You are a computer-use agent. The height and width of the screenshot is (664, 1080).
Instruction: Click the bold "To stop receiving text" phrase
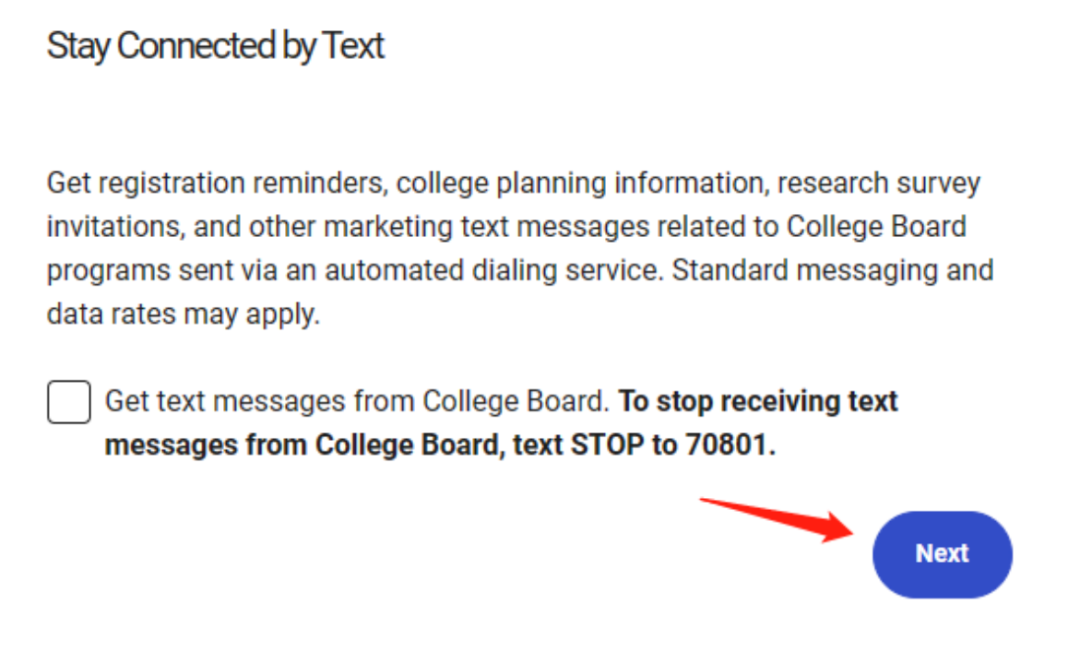coord(758,402)
